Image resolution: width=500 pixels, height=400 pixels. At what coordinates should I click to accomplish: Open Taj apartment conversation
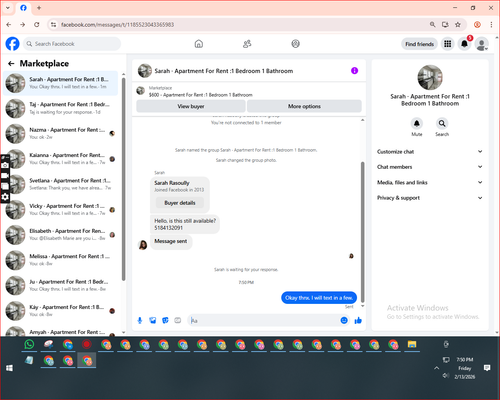61,108
